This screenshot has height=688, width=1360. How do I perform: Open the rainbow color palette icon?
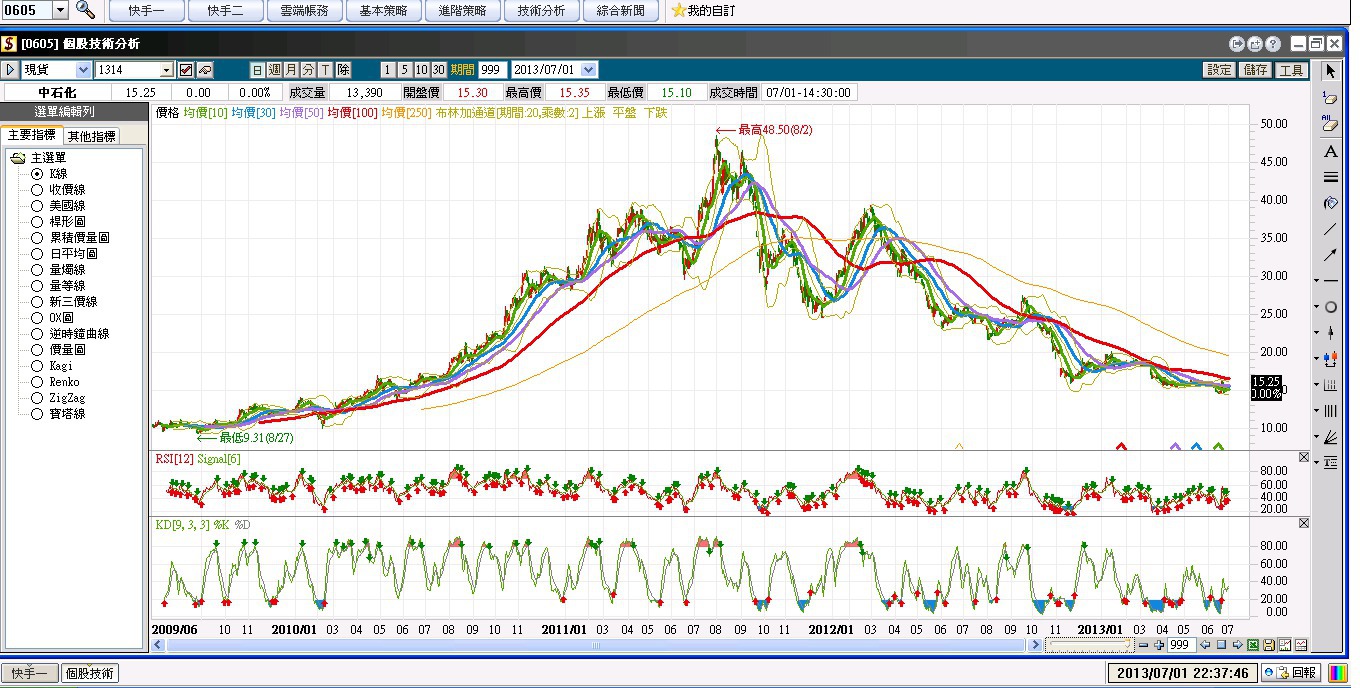tap(1337, 673)
